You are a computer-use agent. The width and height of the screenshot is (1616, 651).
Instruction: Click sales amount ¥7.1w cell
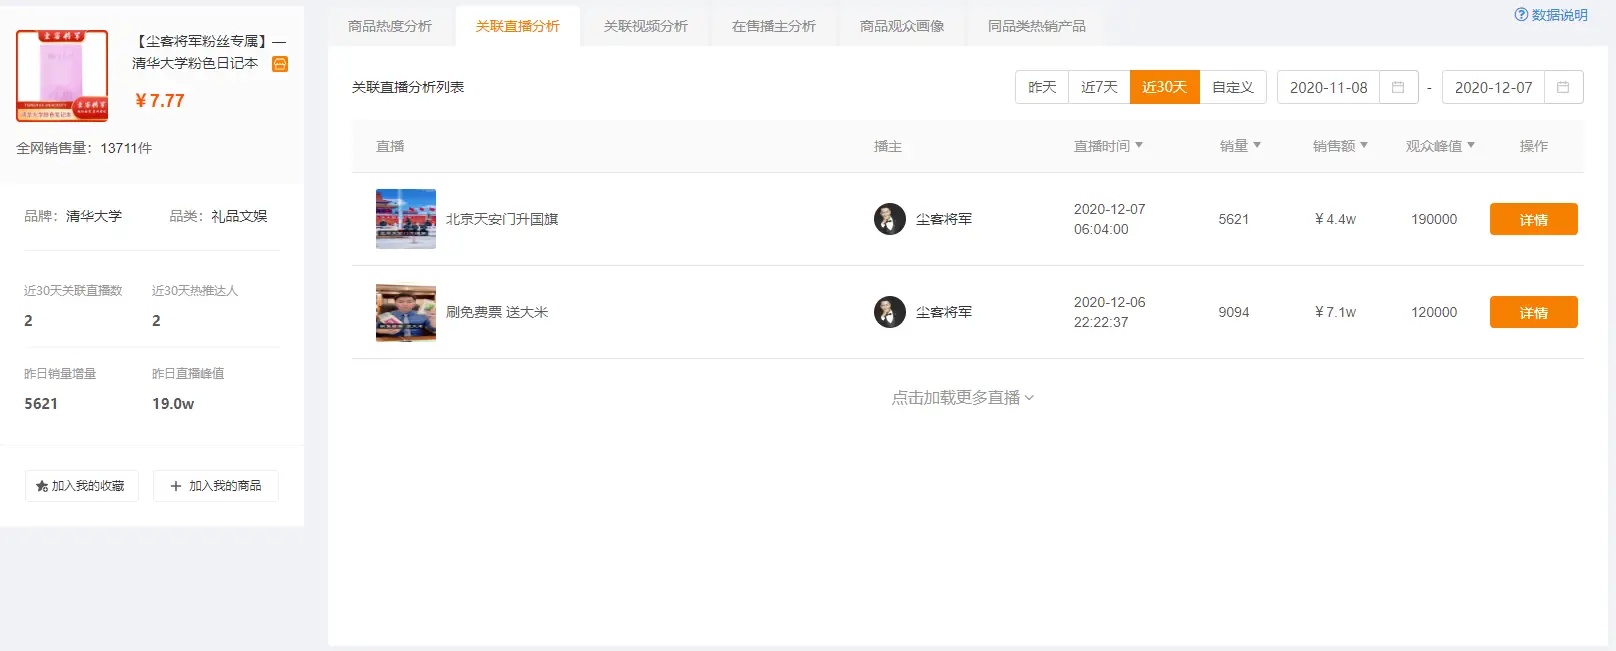pyautogui.click(x=1335, y=312)
